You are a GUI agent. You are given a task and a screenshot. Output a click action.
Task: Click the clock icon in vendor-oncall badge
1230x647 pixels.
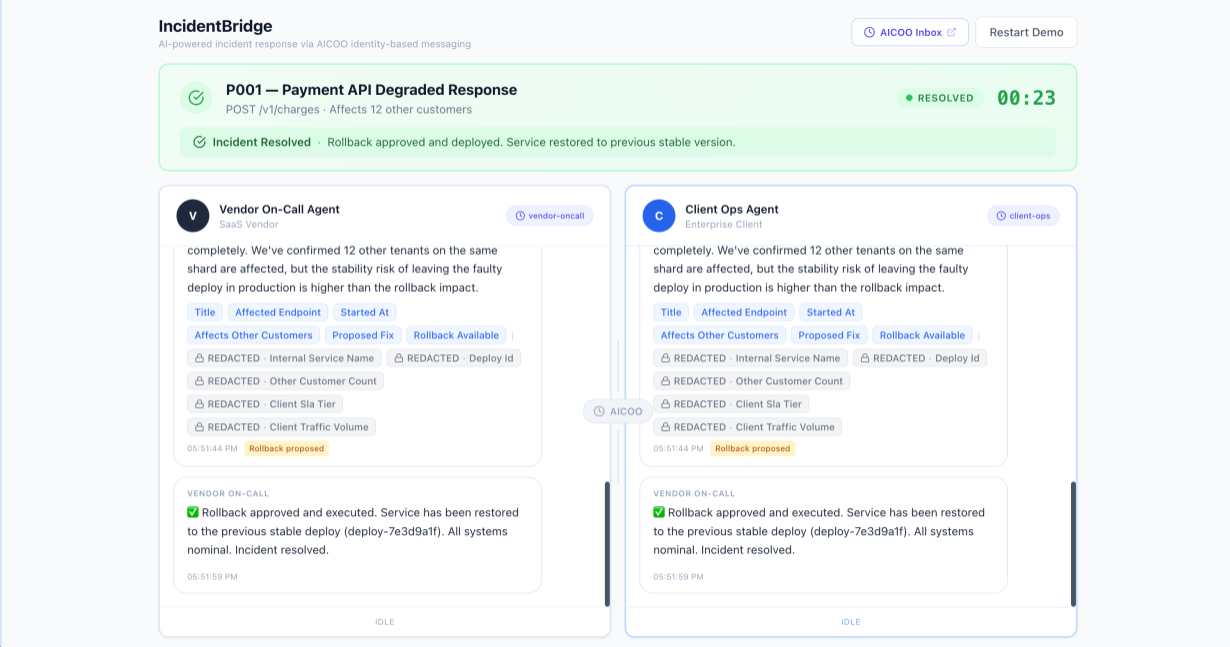(x=520, y=216)
